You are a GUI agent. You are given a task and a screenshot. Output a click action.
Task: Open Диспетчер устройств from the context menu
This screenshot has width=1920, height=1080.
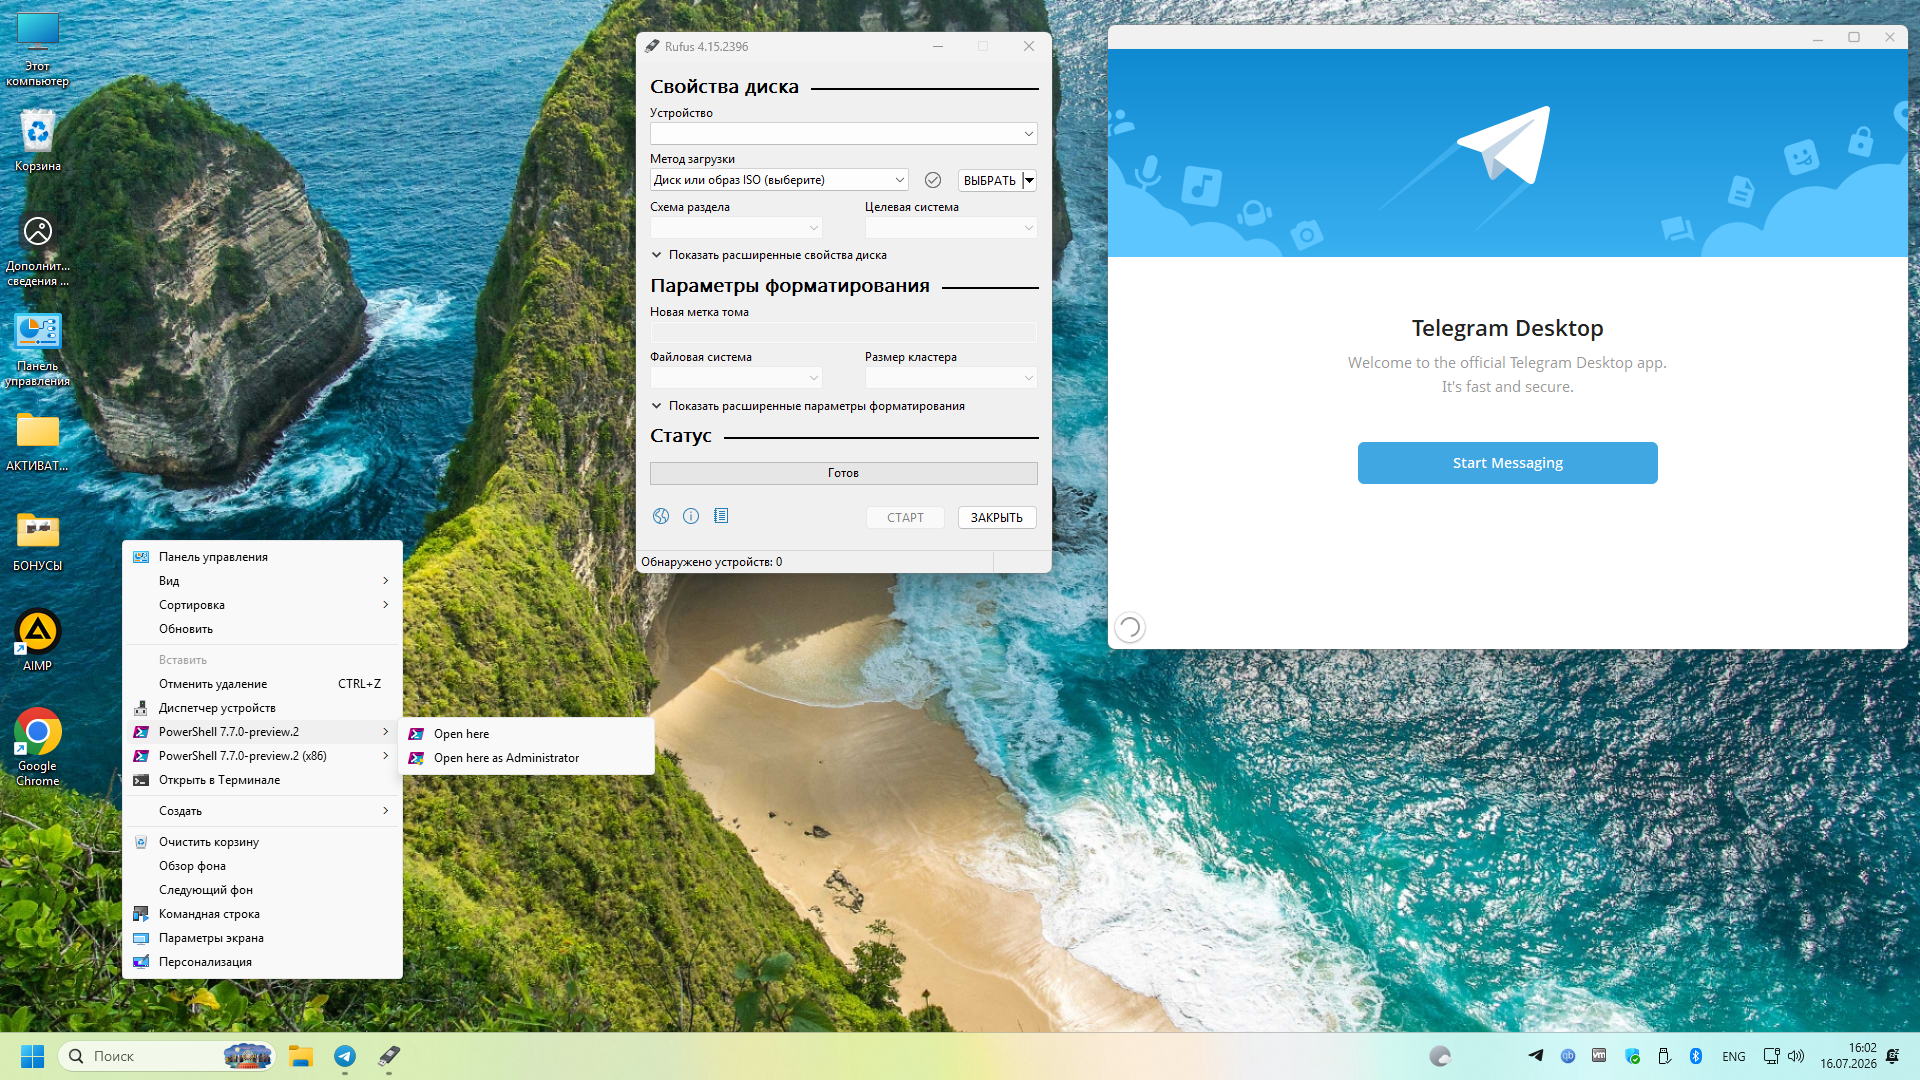[262, 708]
